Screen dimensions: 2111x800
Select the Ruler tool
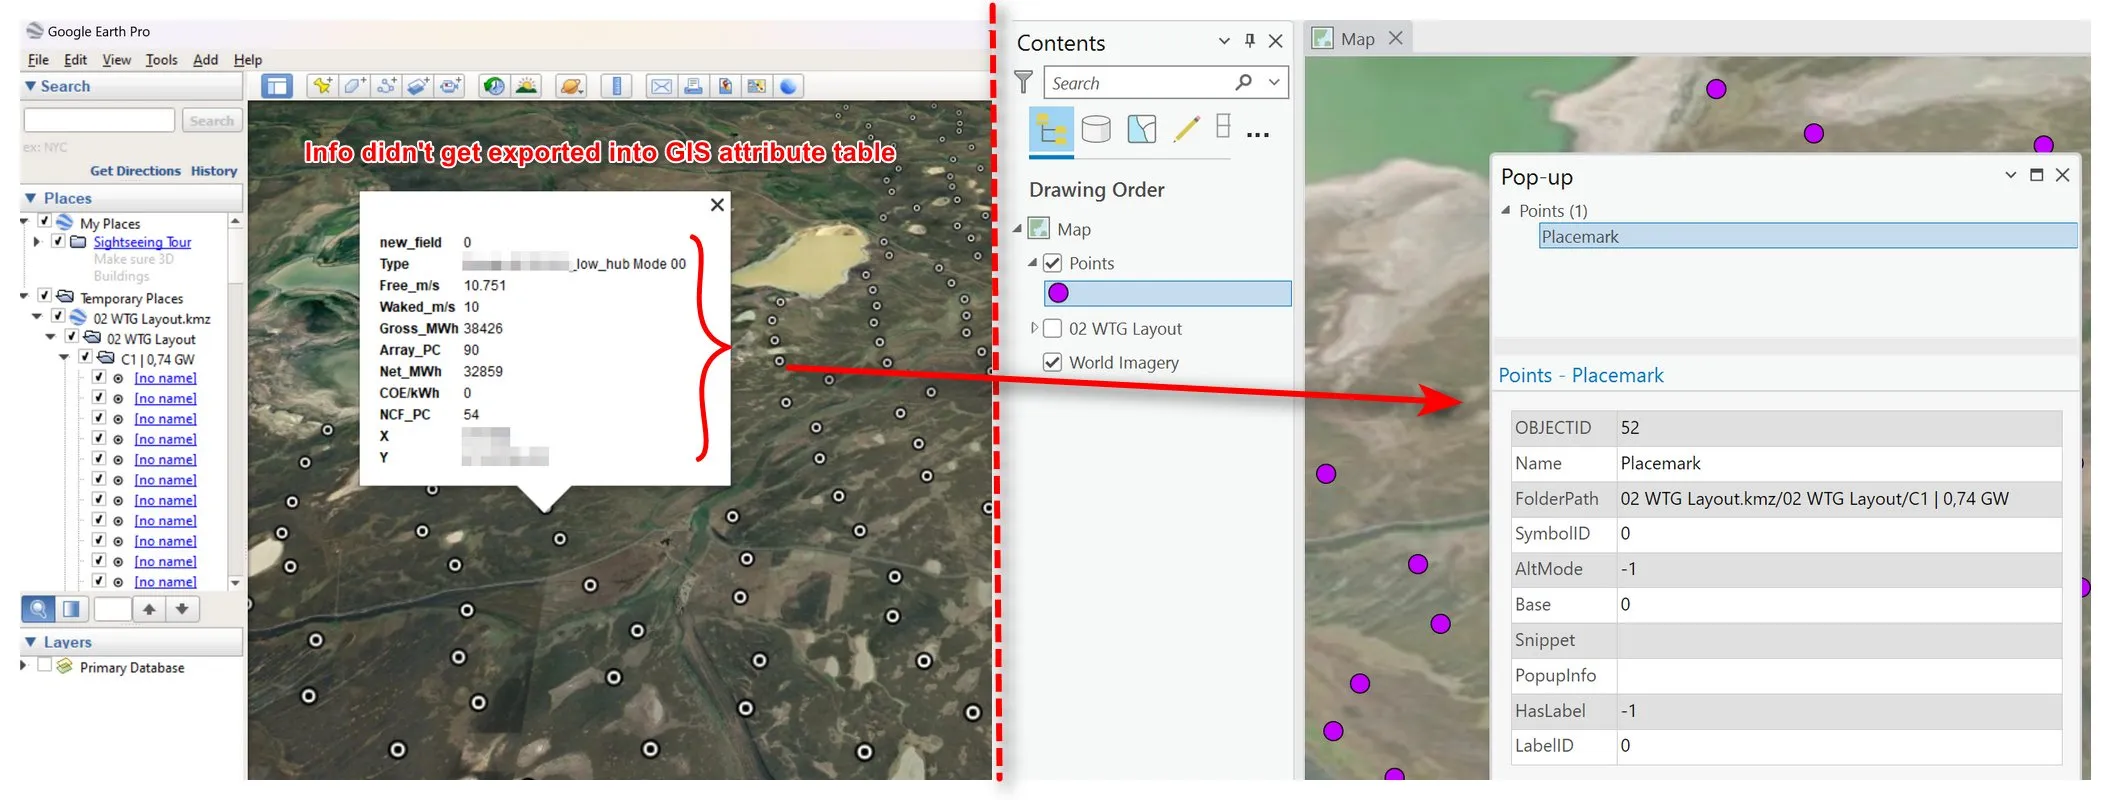(x=616, y=86)
